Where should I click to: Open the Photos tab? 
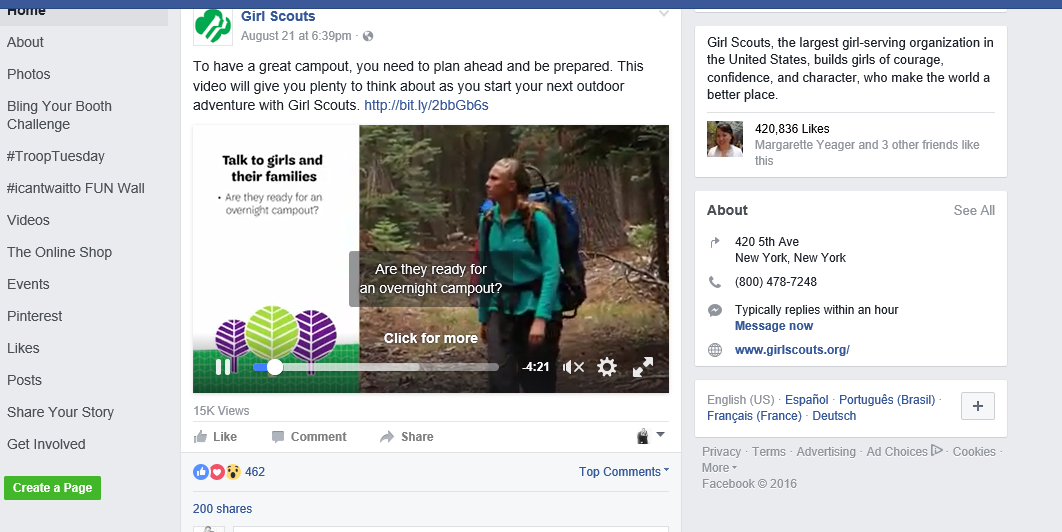click(28, 74)
